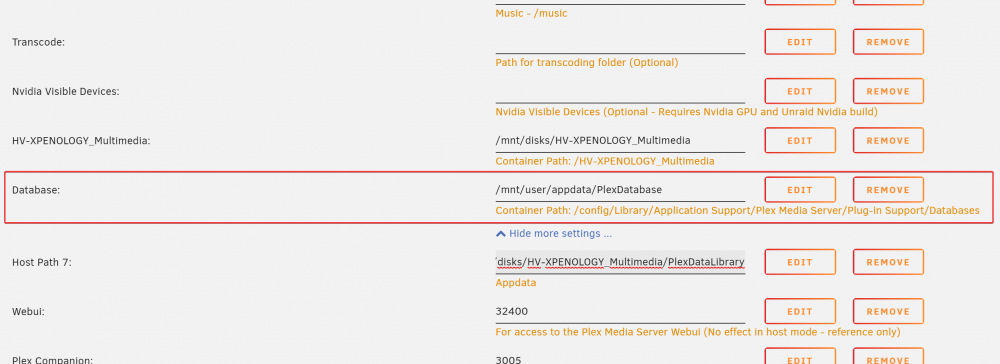
Task: Click the Webui port field showing 32400
Action: click(x=620, y=311)
